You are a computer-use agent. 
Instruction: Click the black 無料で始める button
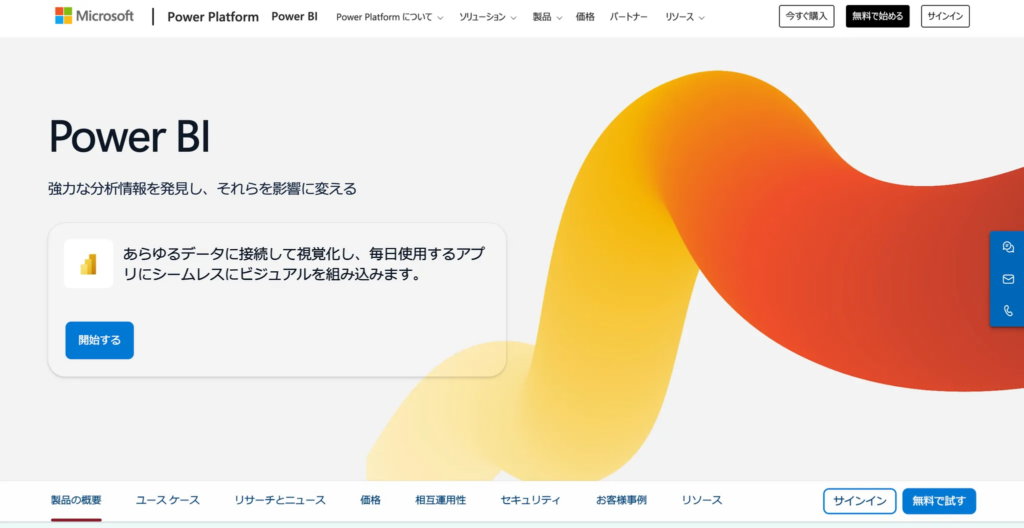point(878,16)
